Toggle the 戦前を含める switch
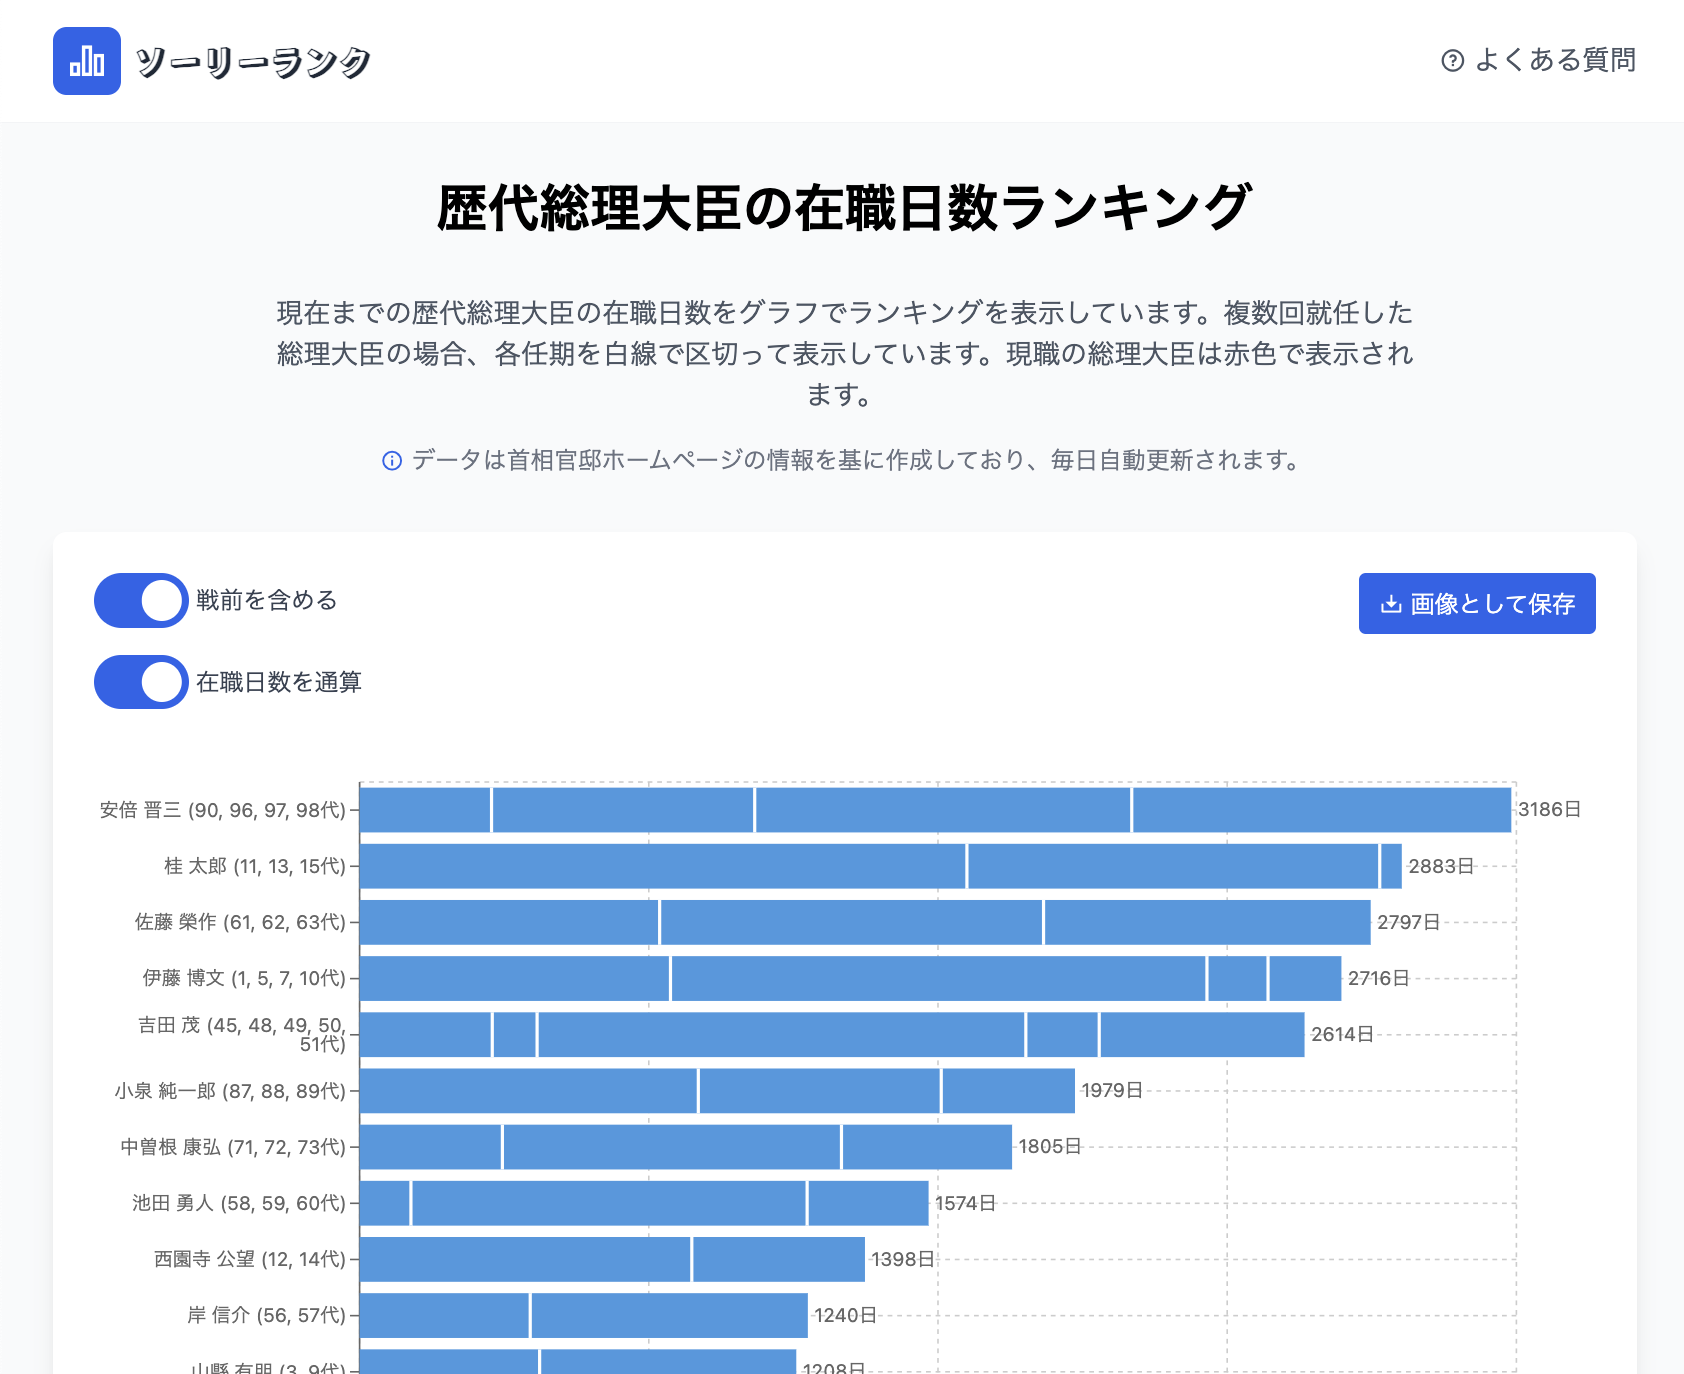Screen dimensions: 1684x1374 pyautogui.click(x=141, y=601)
